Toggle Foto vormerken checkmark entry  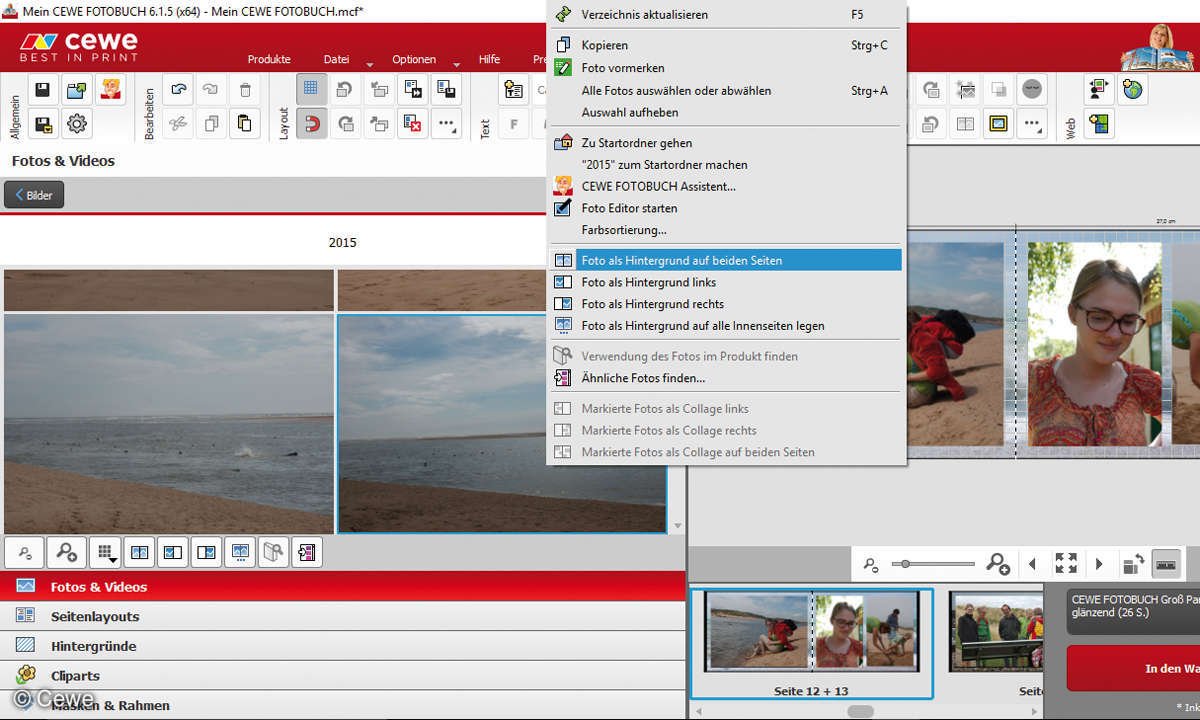726,68
